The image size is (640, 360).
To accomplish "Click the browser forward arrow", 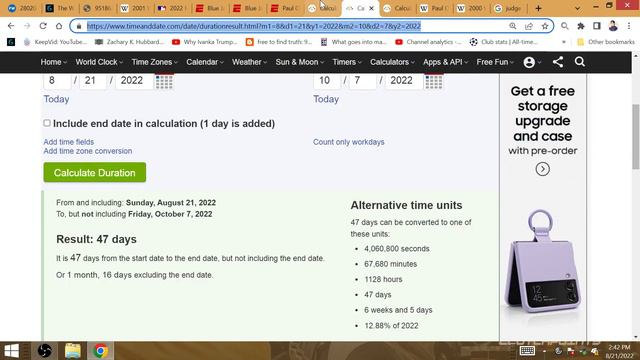I will click(x=27, y=26).
